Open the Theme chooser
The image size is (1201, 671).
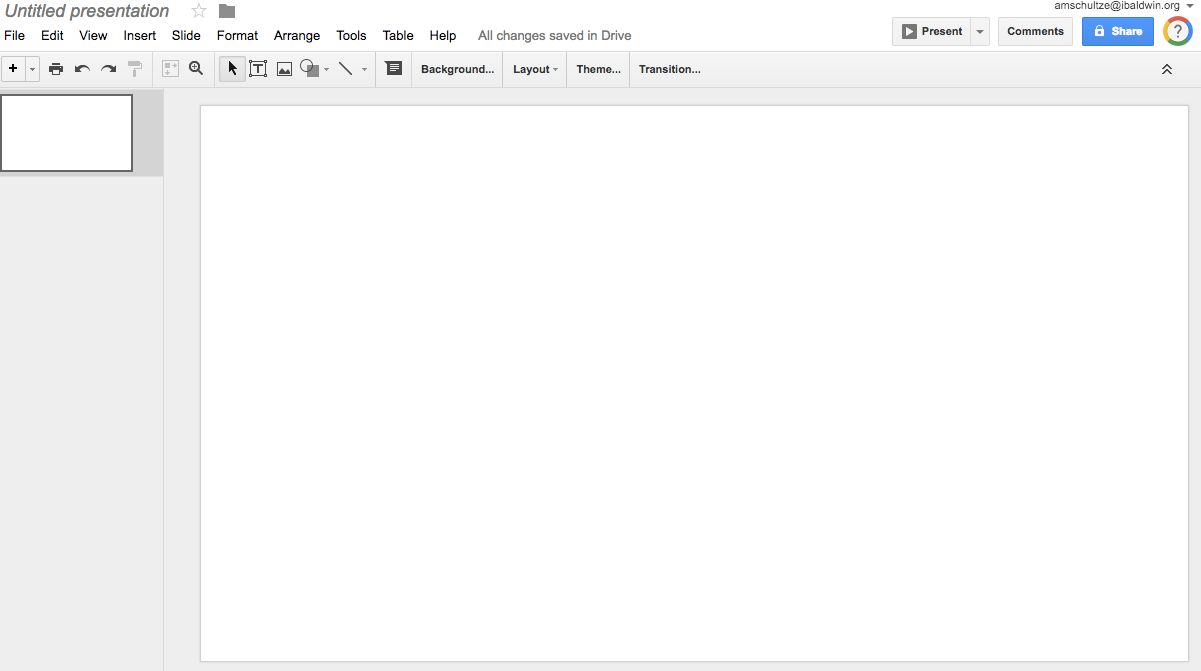[598, 69]
